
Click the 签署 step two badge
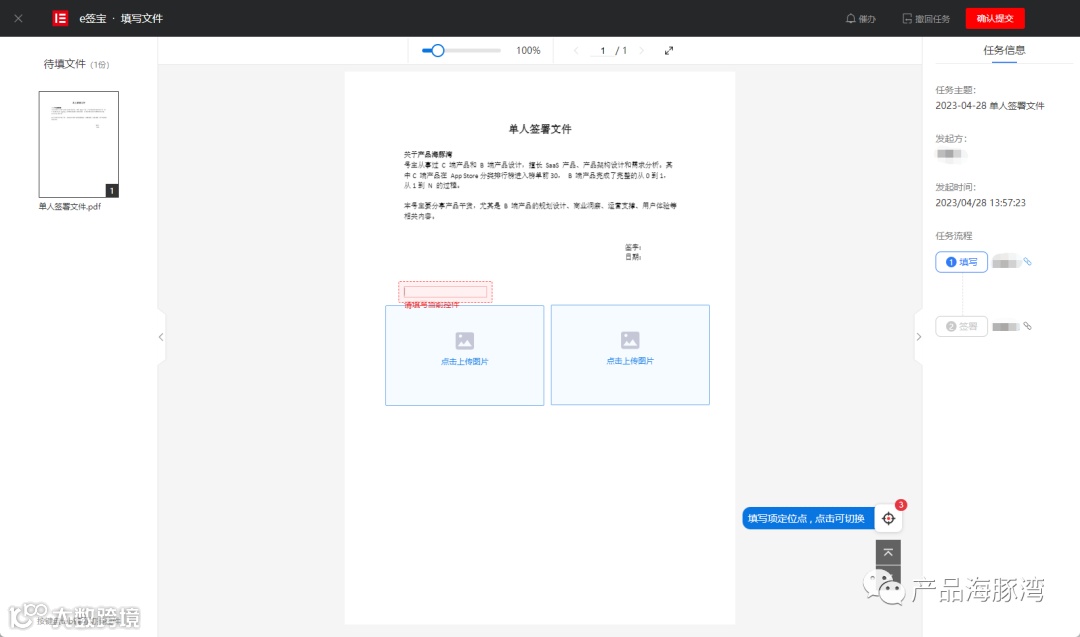pos(962,326)
